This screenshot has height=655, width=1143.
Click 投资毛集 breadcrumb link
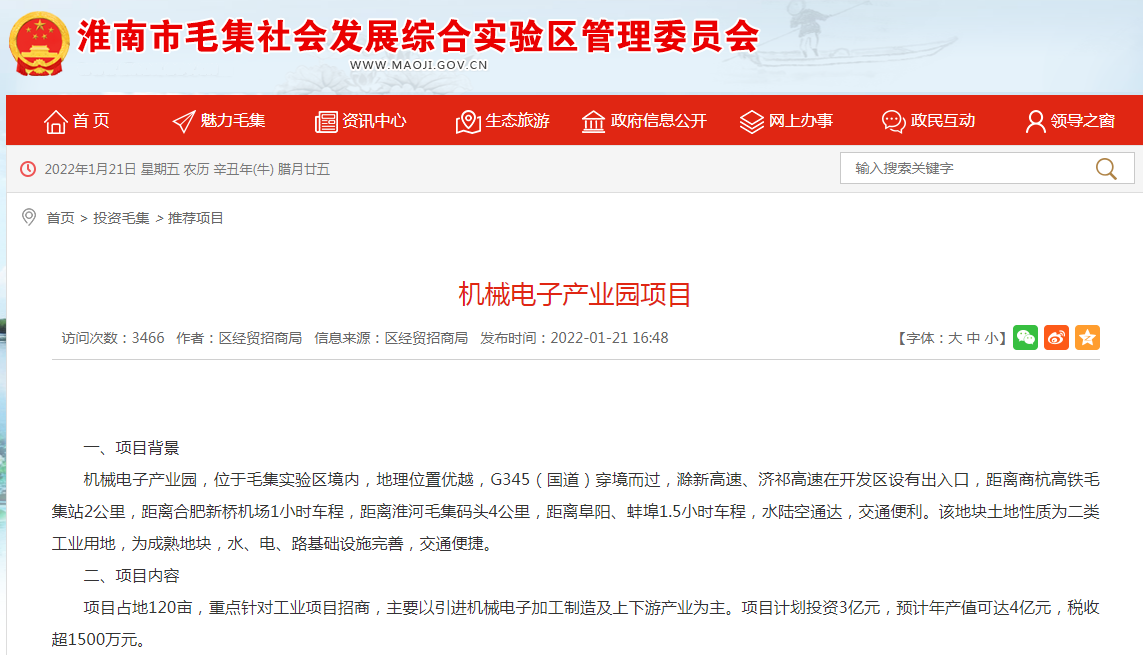pos(121,218)
